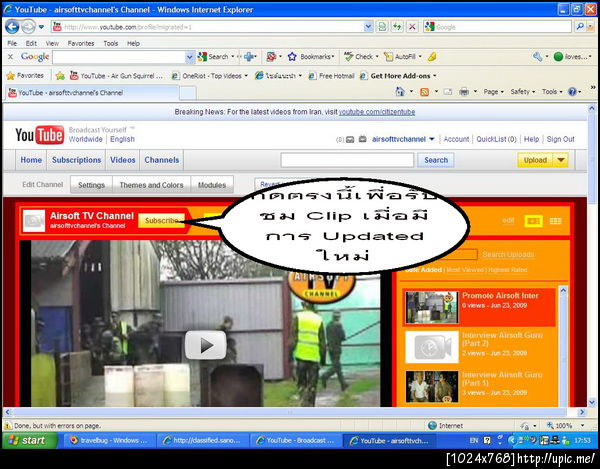This screenshot has width=600, height=469.
Task: Click the highlighter pen in Google toolbar
Action: point(432,57)
